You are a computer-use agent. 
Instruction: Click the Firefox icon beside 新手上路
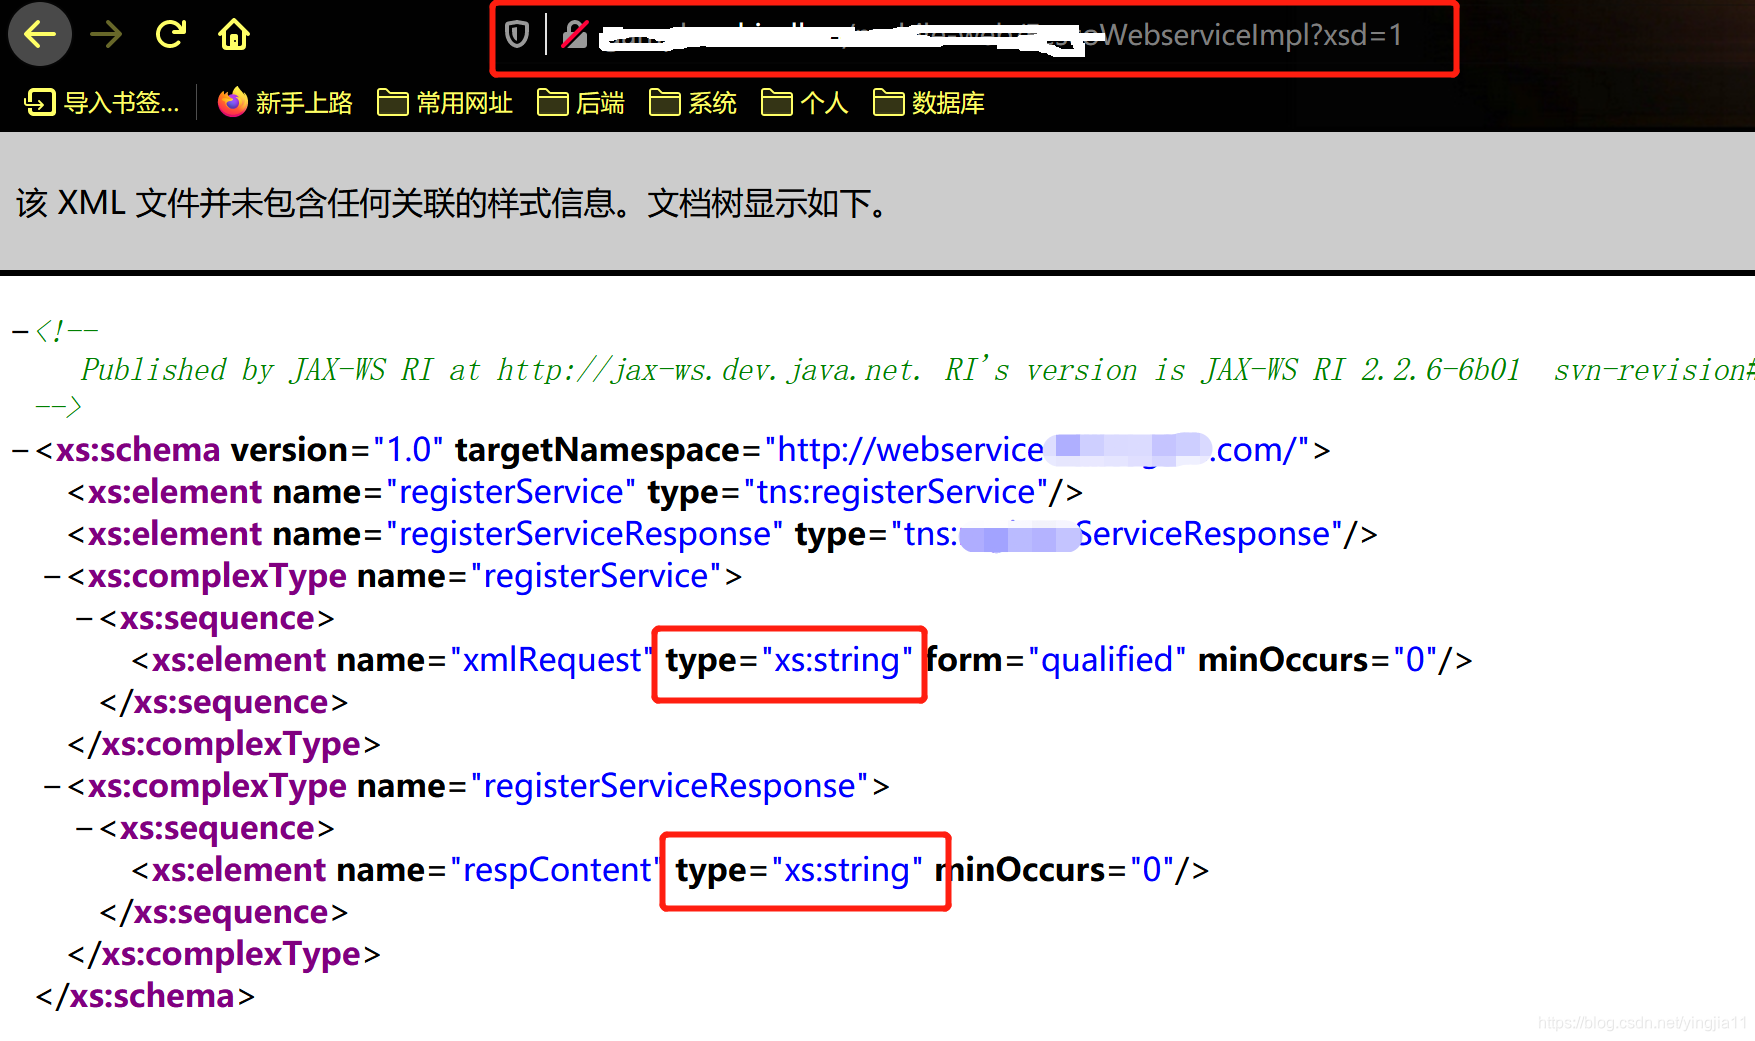(x=231, y=101)
